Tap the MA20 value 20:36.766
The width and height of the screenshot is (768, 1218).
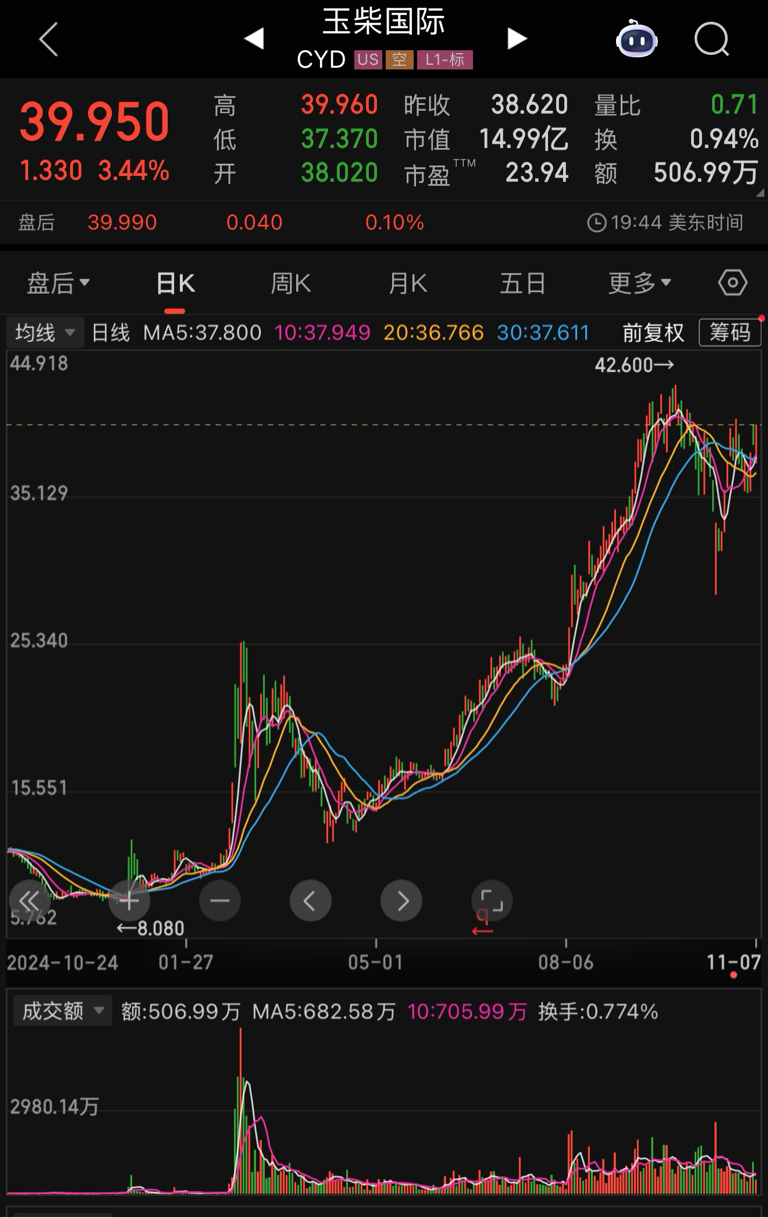(x=434, y=332)
